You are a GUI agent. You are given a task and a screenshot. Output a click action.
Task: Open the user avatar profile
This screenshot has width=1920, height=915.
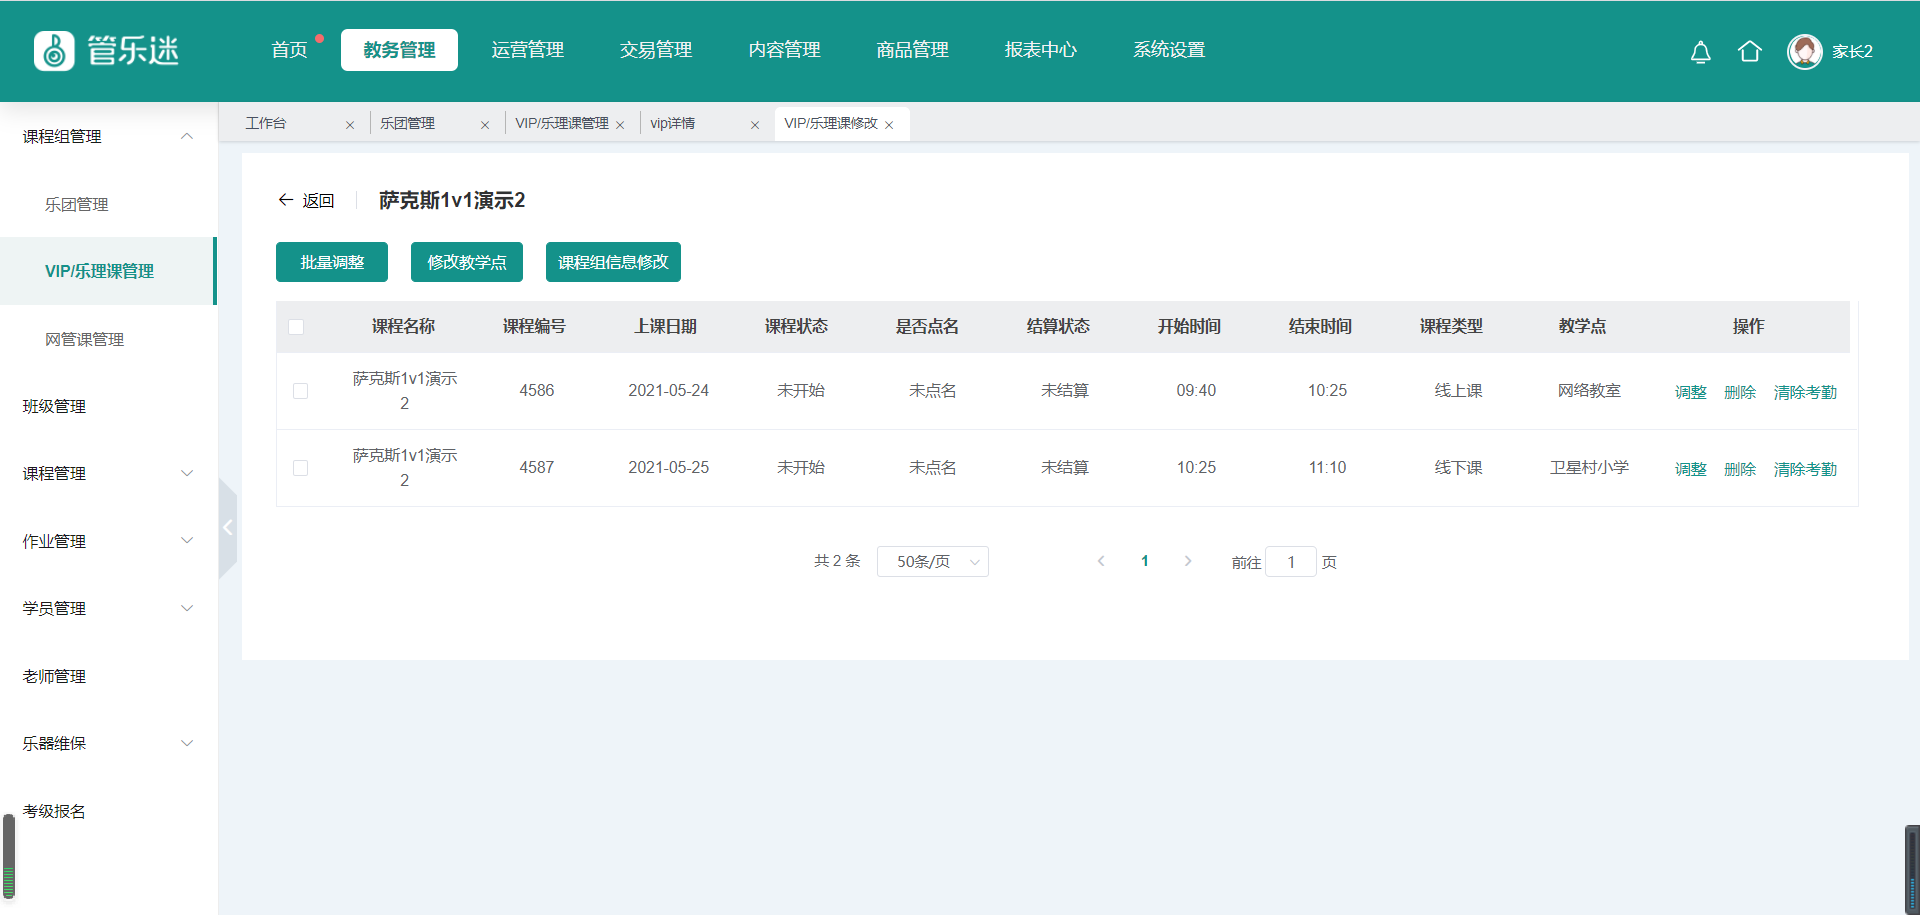point(1804,52)
